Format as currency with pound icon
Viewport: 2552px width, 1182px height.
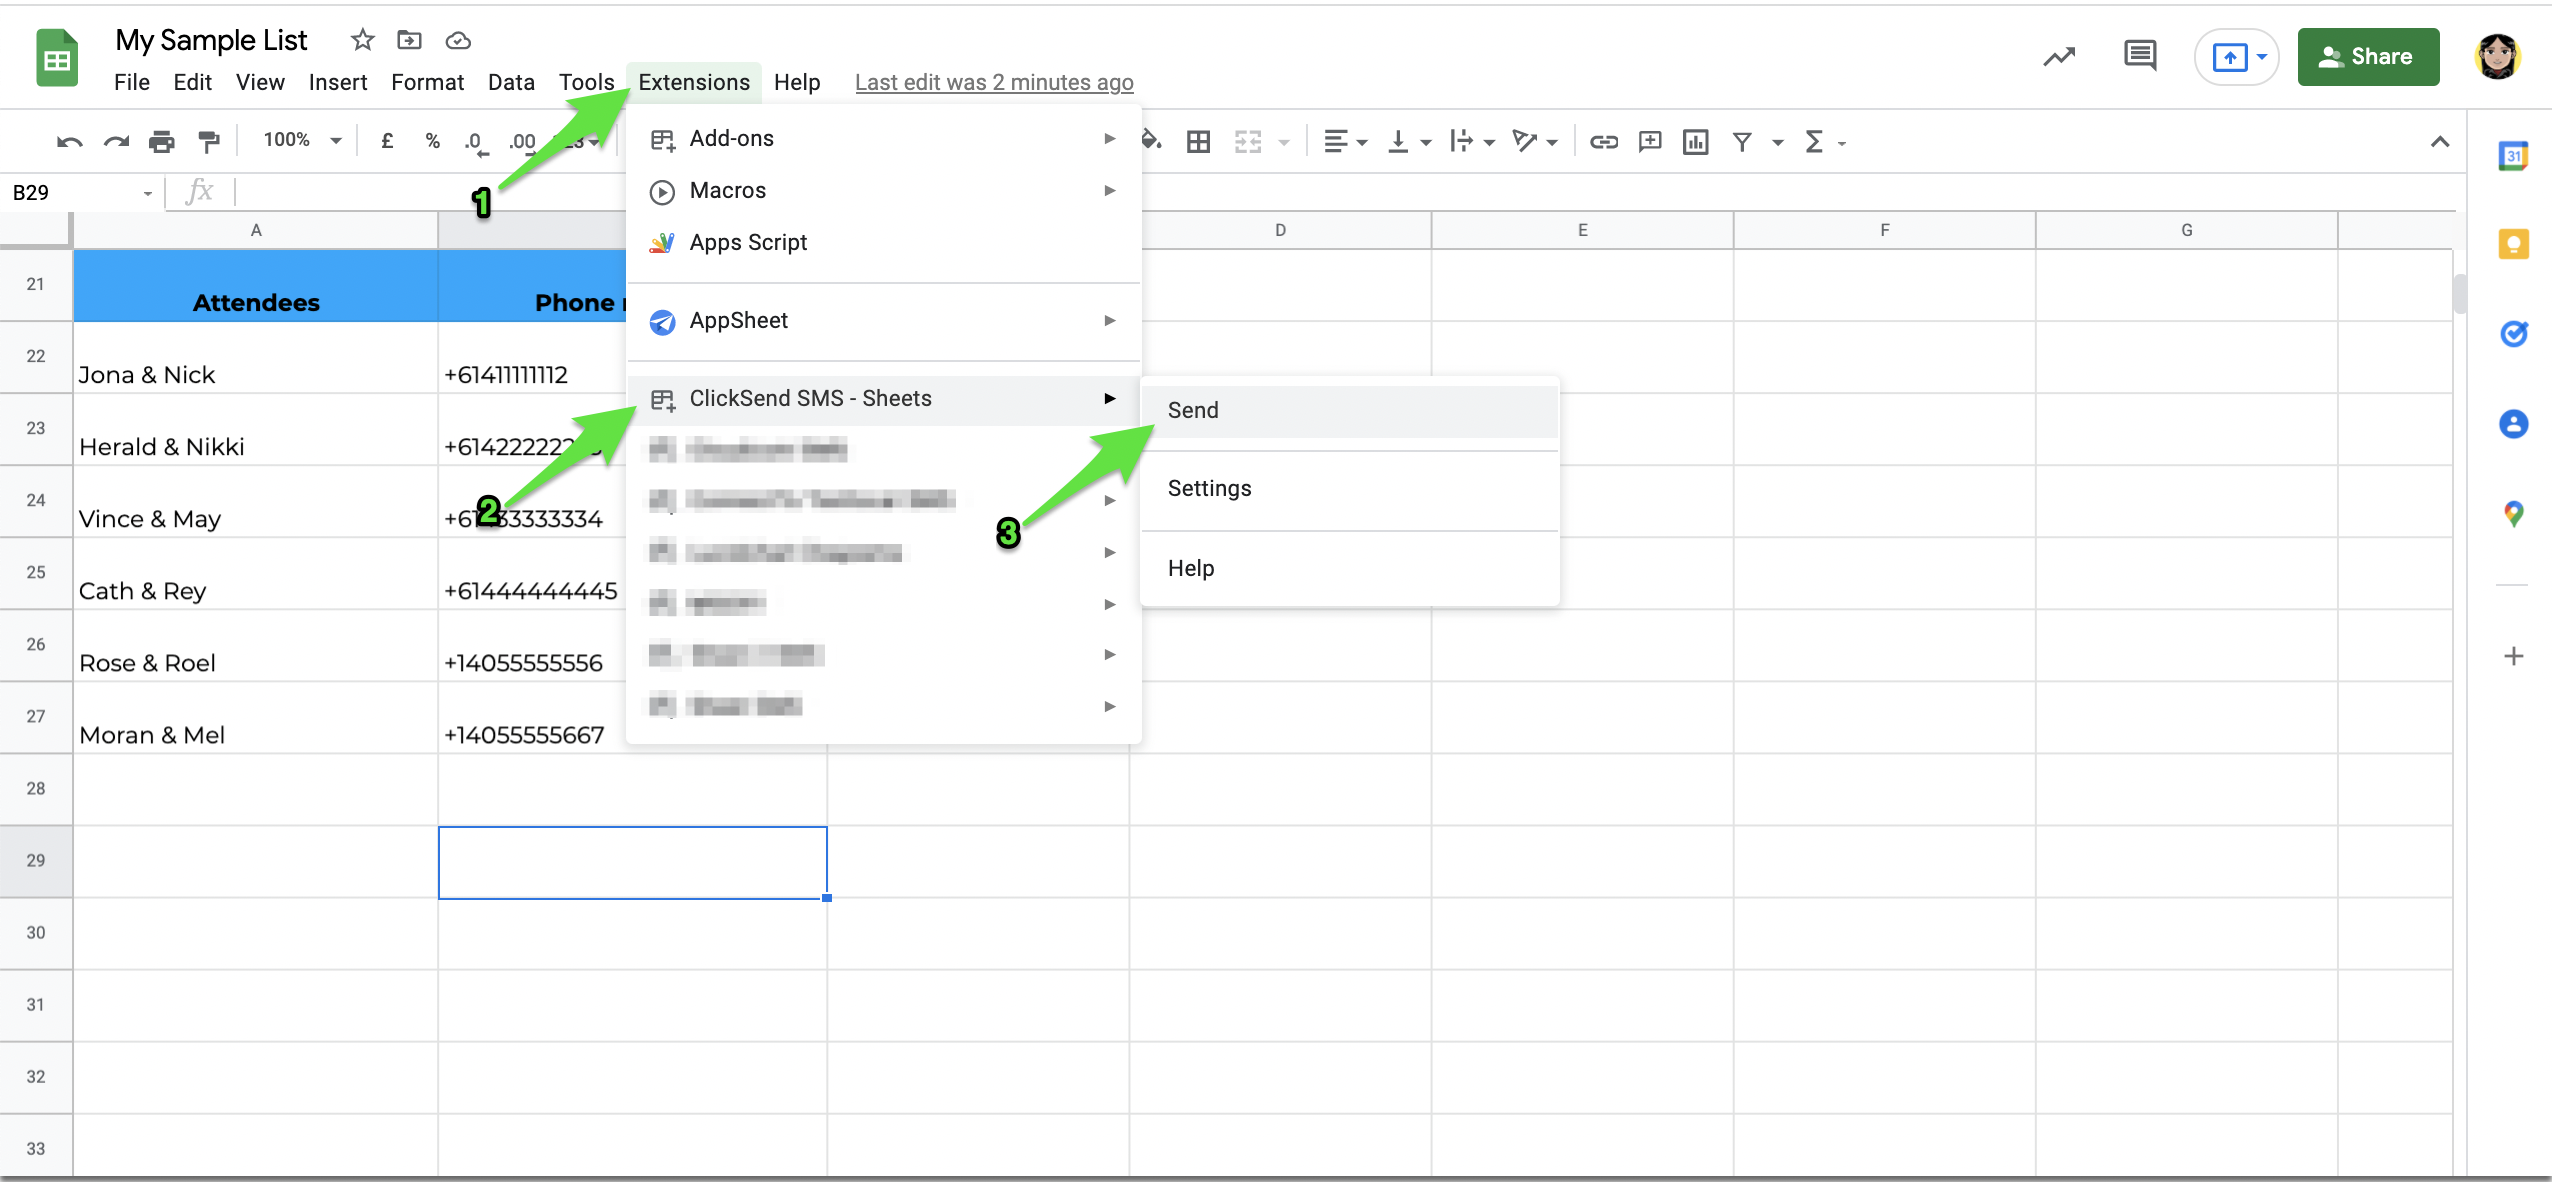[386, 141]
